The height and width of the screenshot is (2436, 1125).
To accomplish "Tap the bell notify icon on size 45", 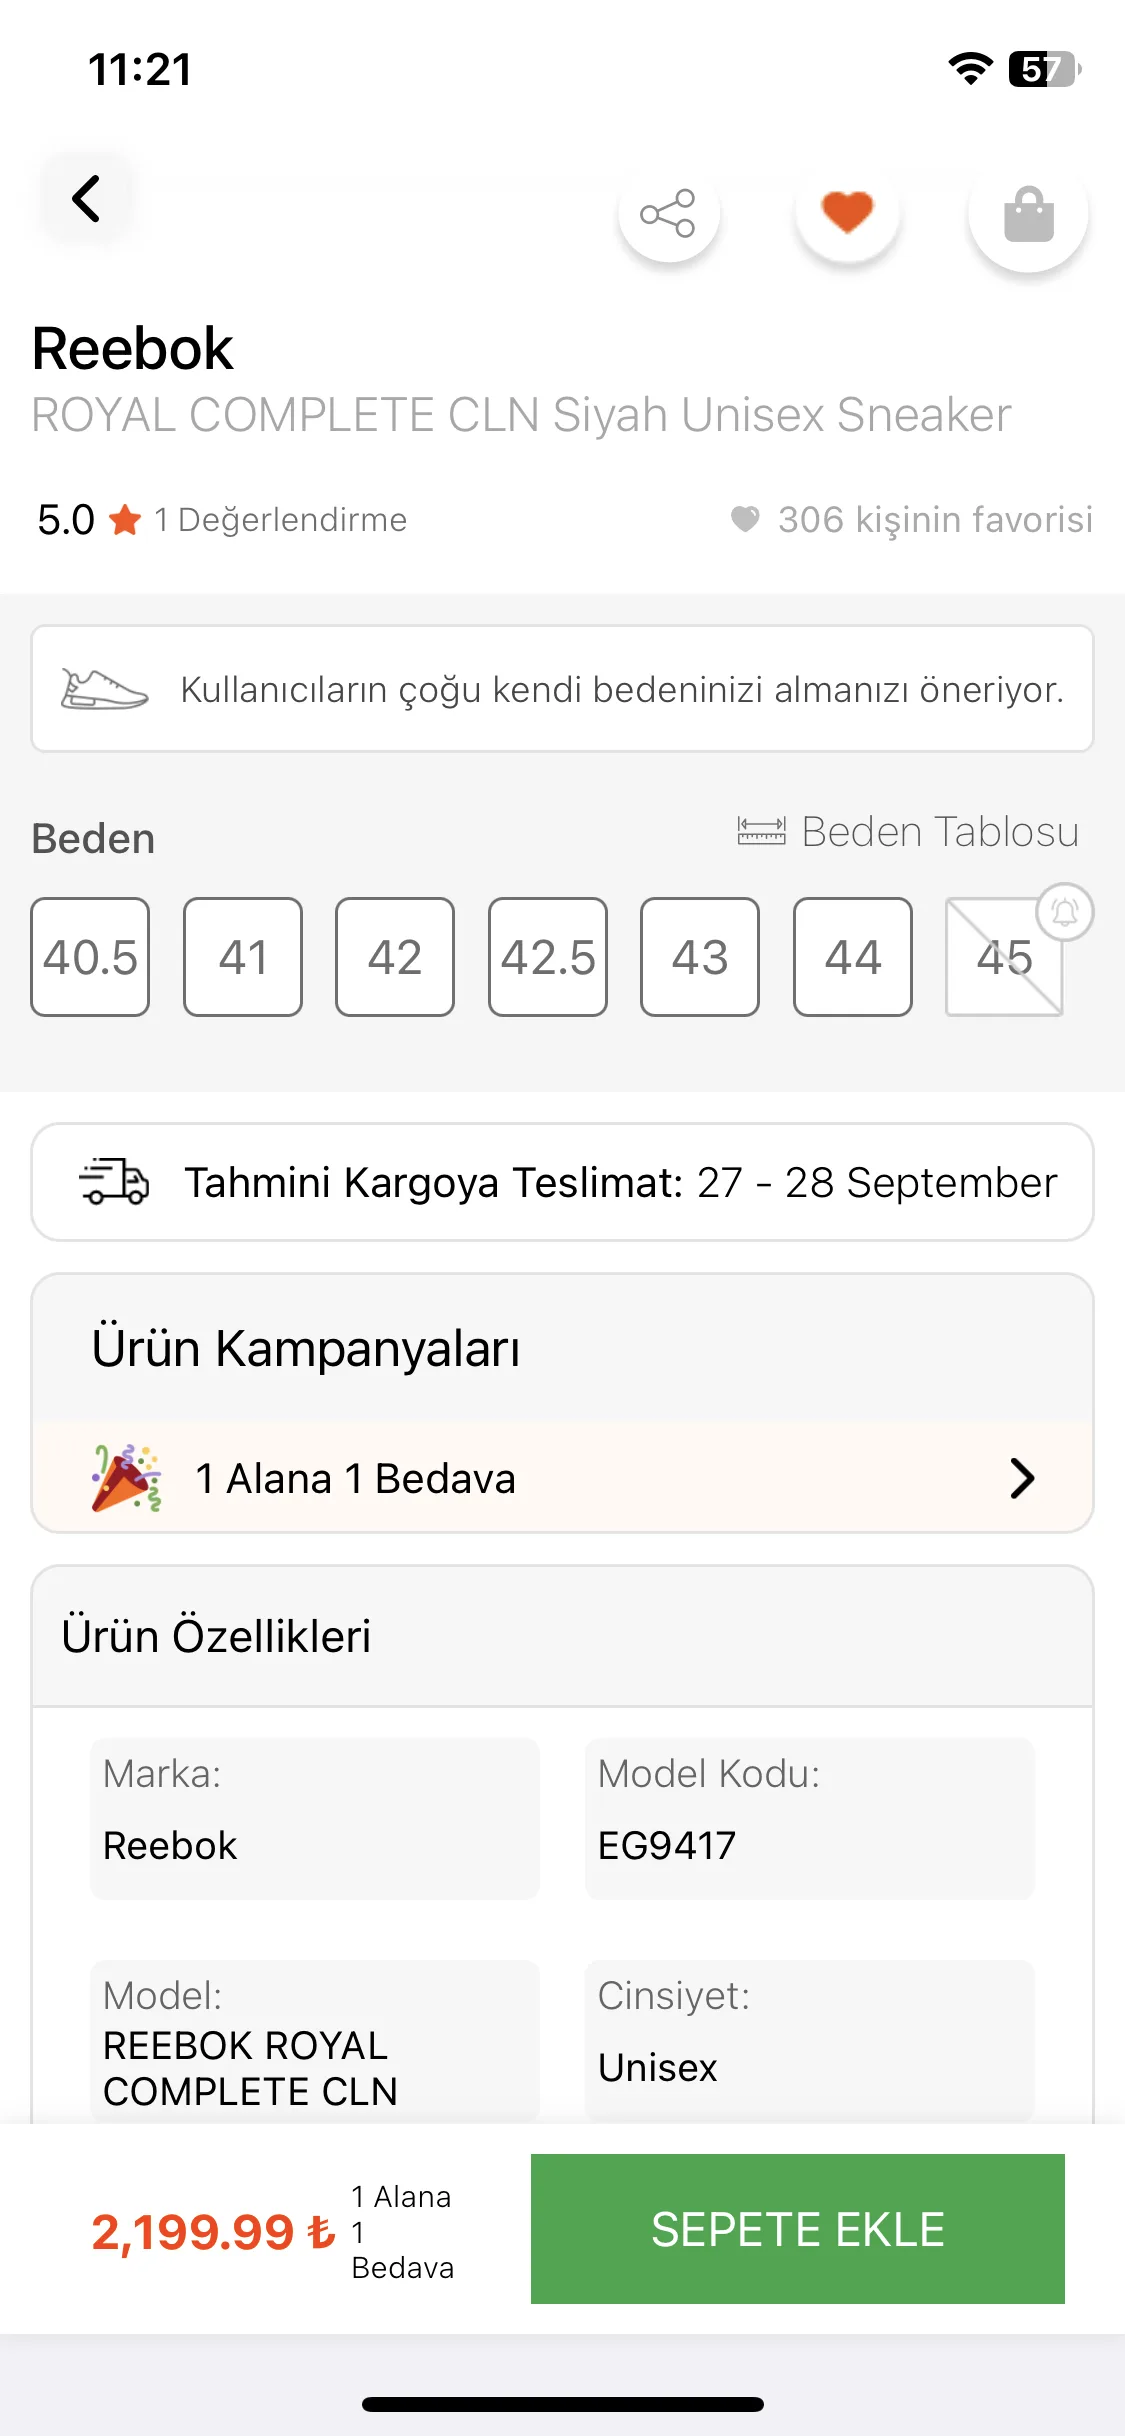I will pyautogui.click(x=1065, y=912).
